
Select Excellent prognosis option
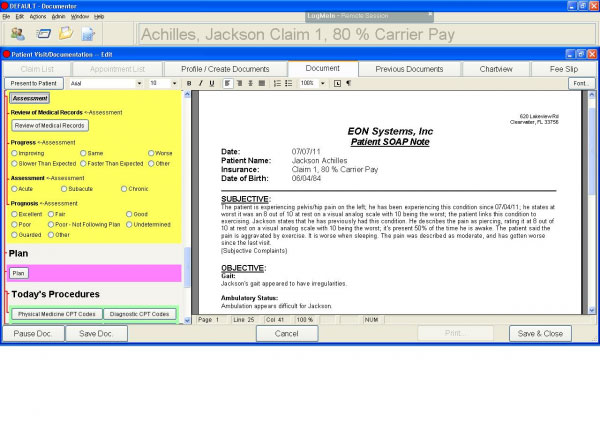13,214
